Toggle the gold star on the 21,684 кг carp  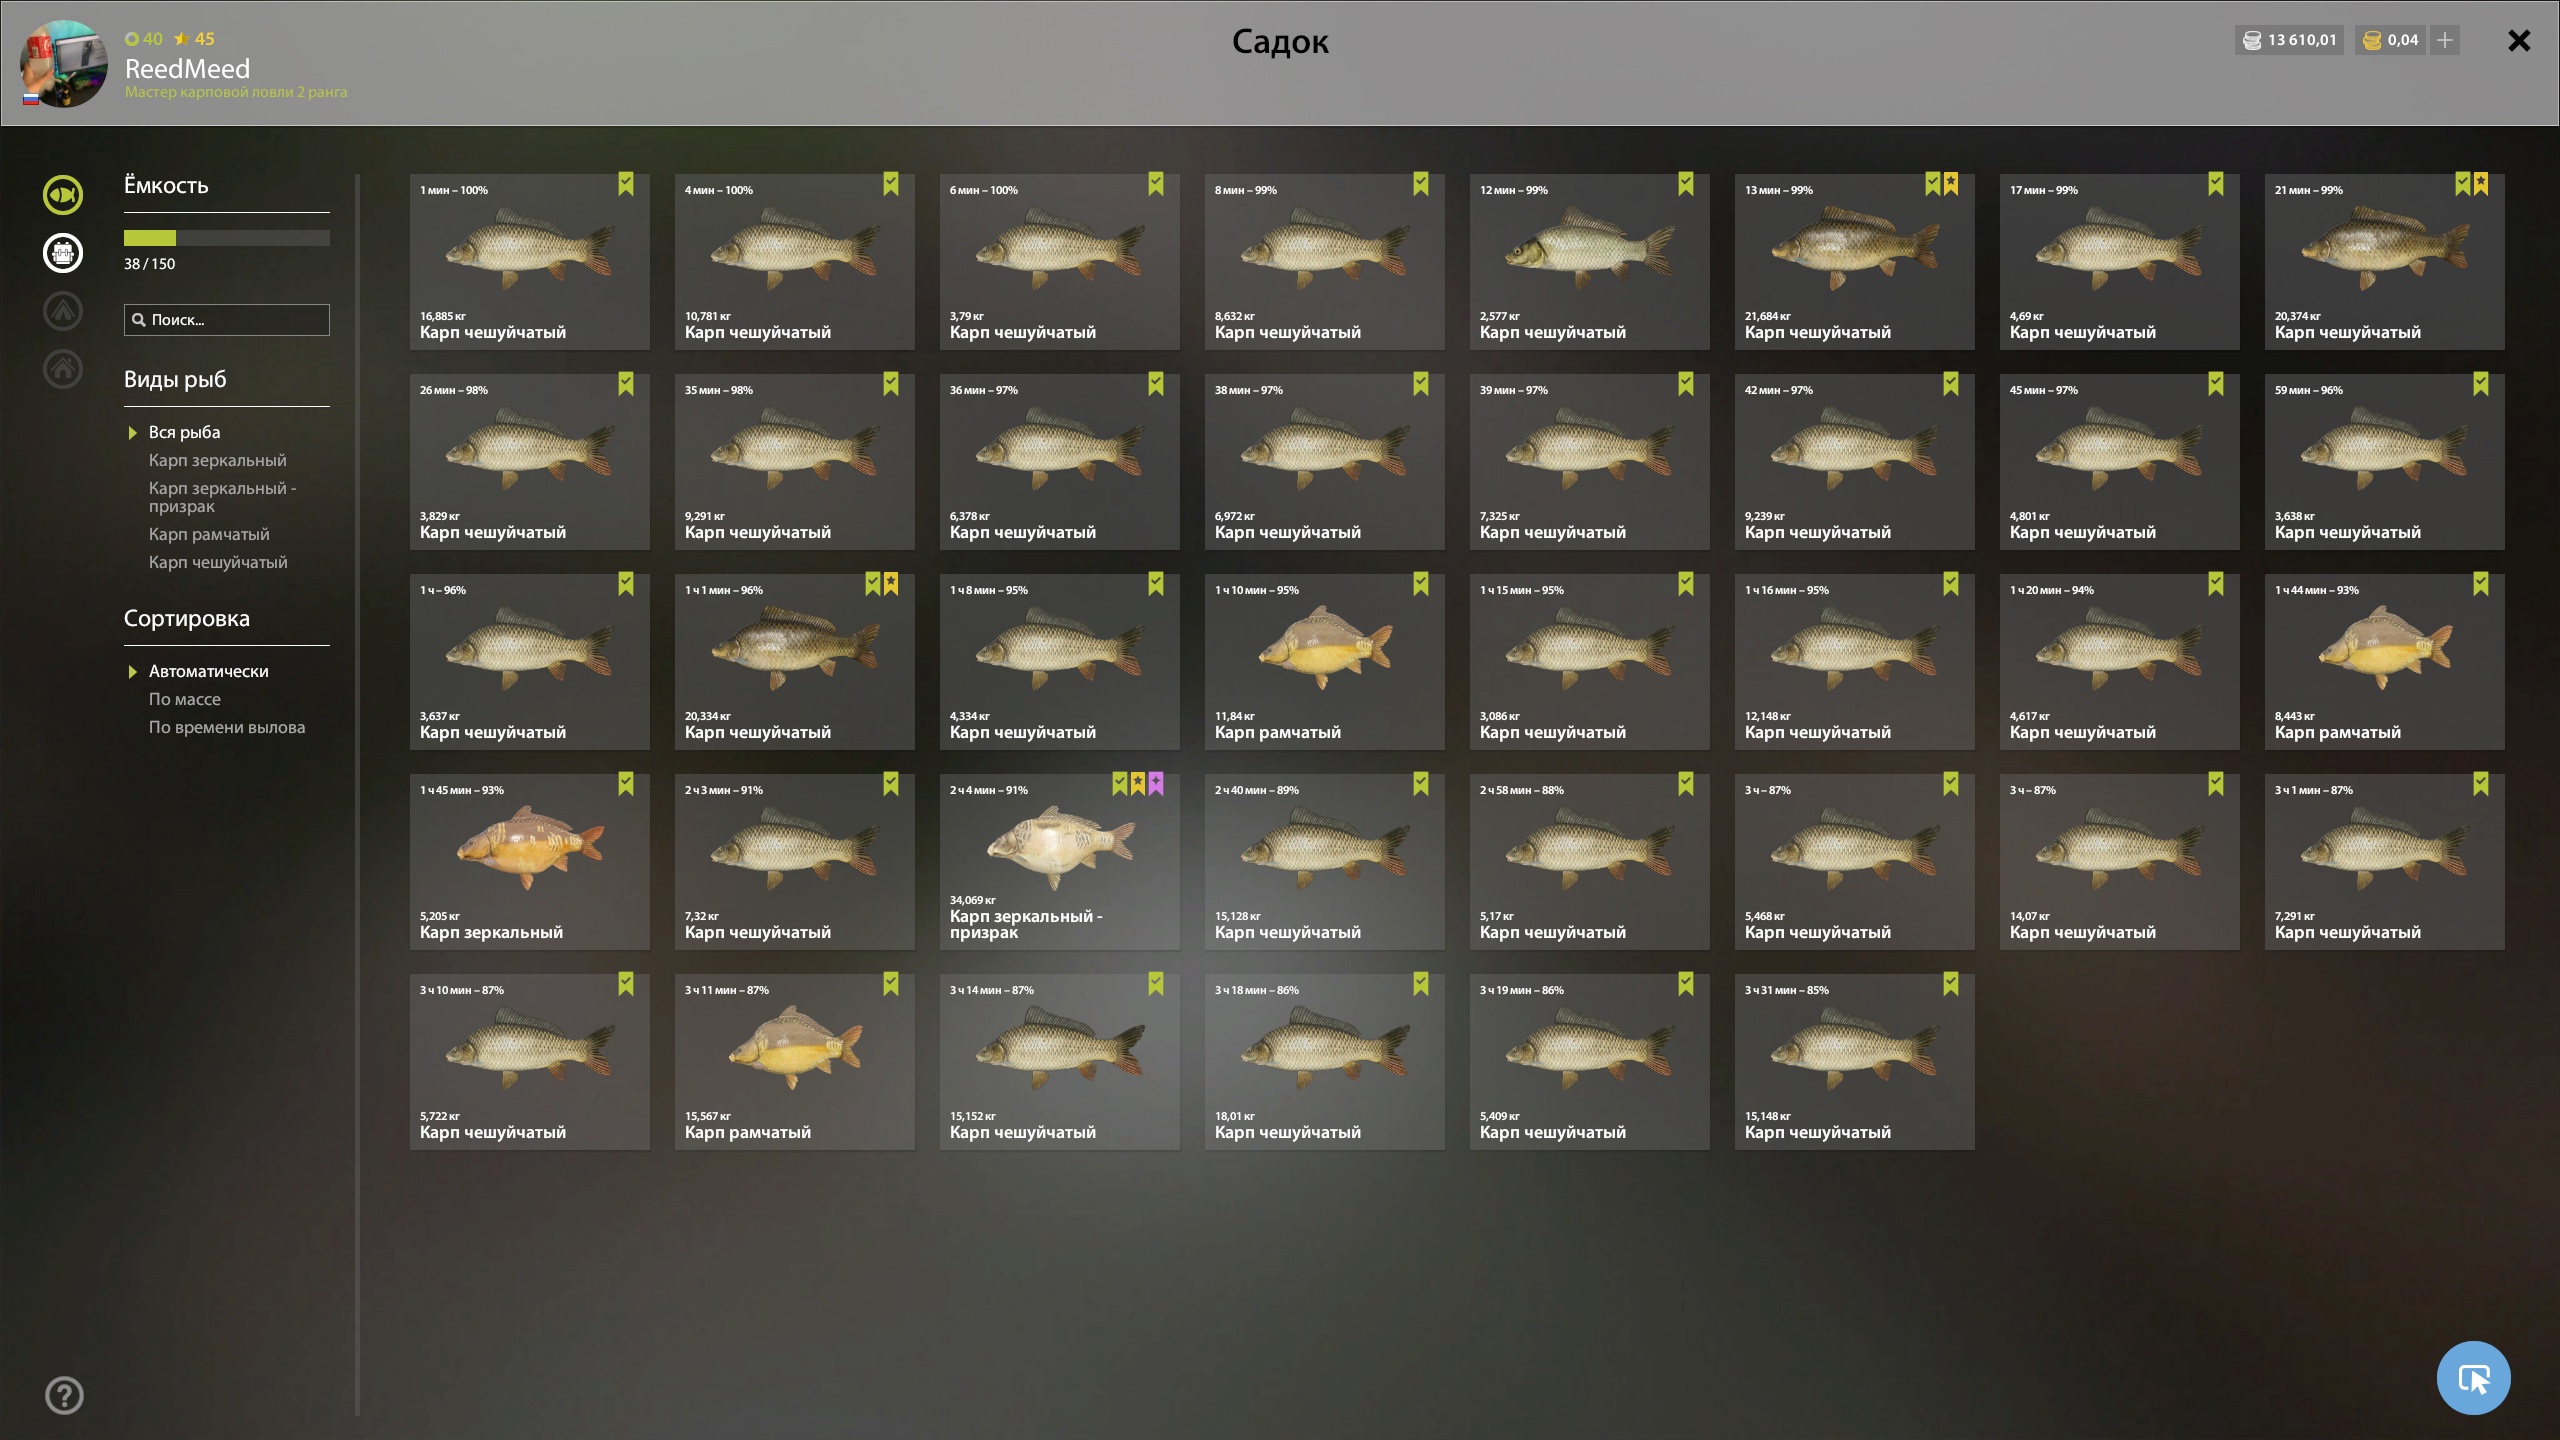[x=1951, y=184]
